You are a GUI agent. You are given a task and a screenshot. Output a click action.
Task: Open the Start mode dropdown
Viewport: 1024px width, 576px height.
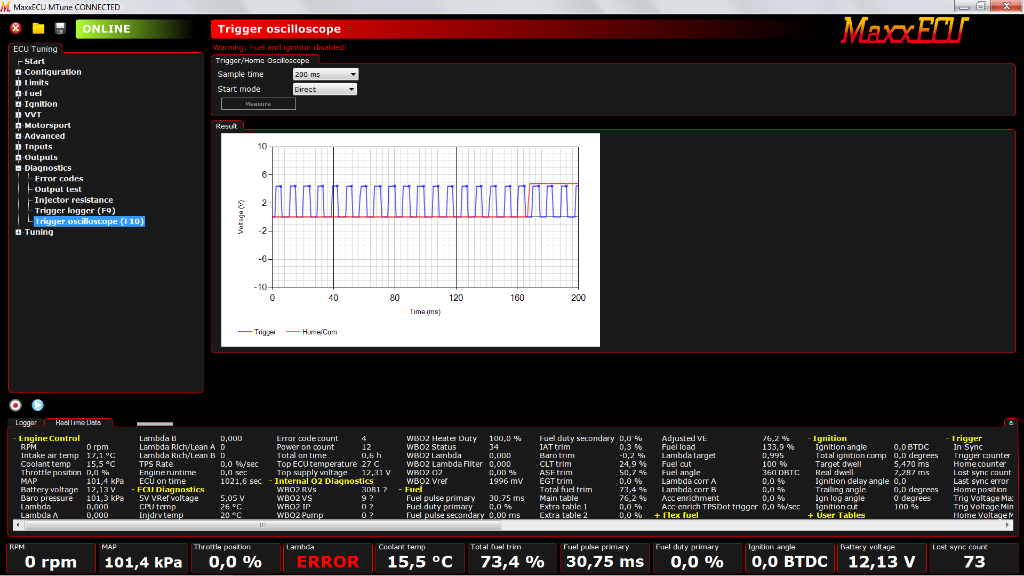click(325, 89)
